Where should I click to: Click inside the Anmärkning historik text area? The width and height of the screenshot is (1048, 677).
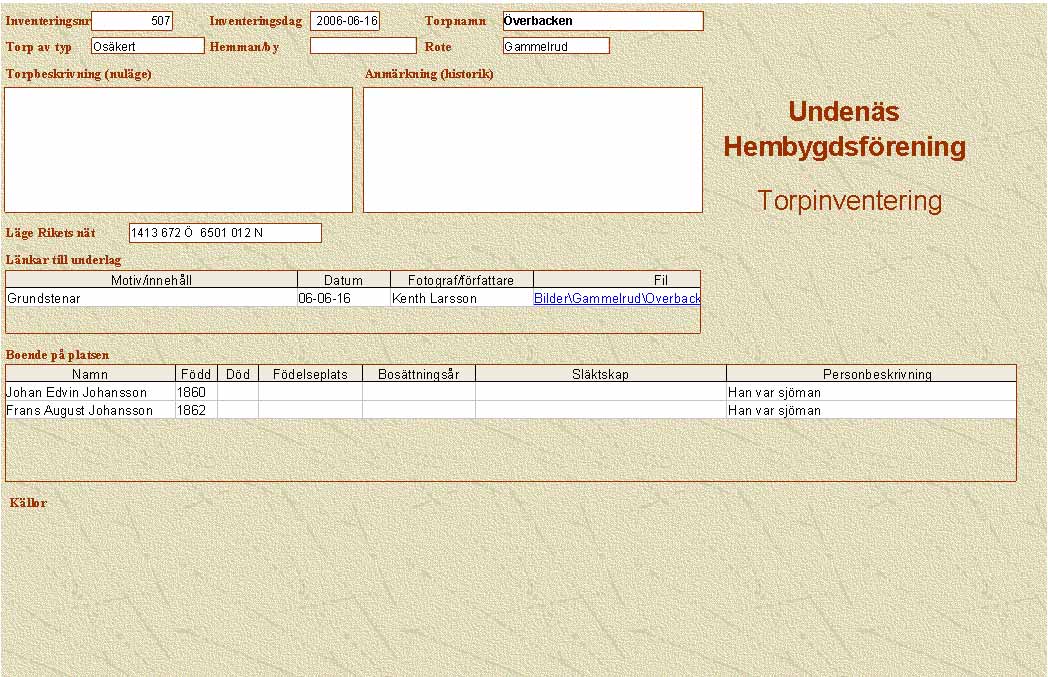click(x=532, y=150)
